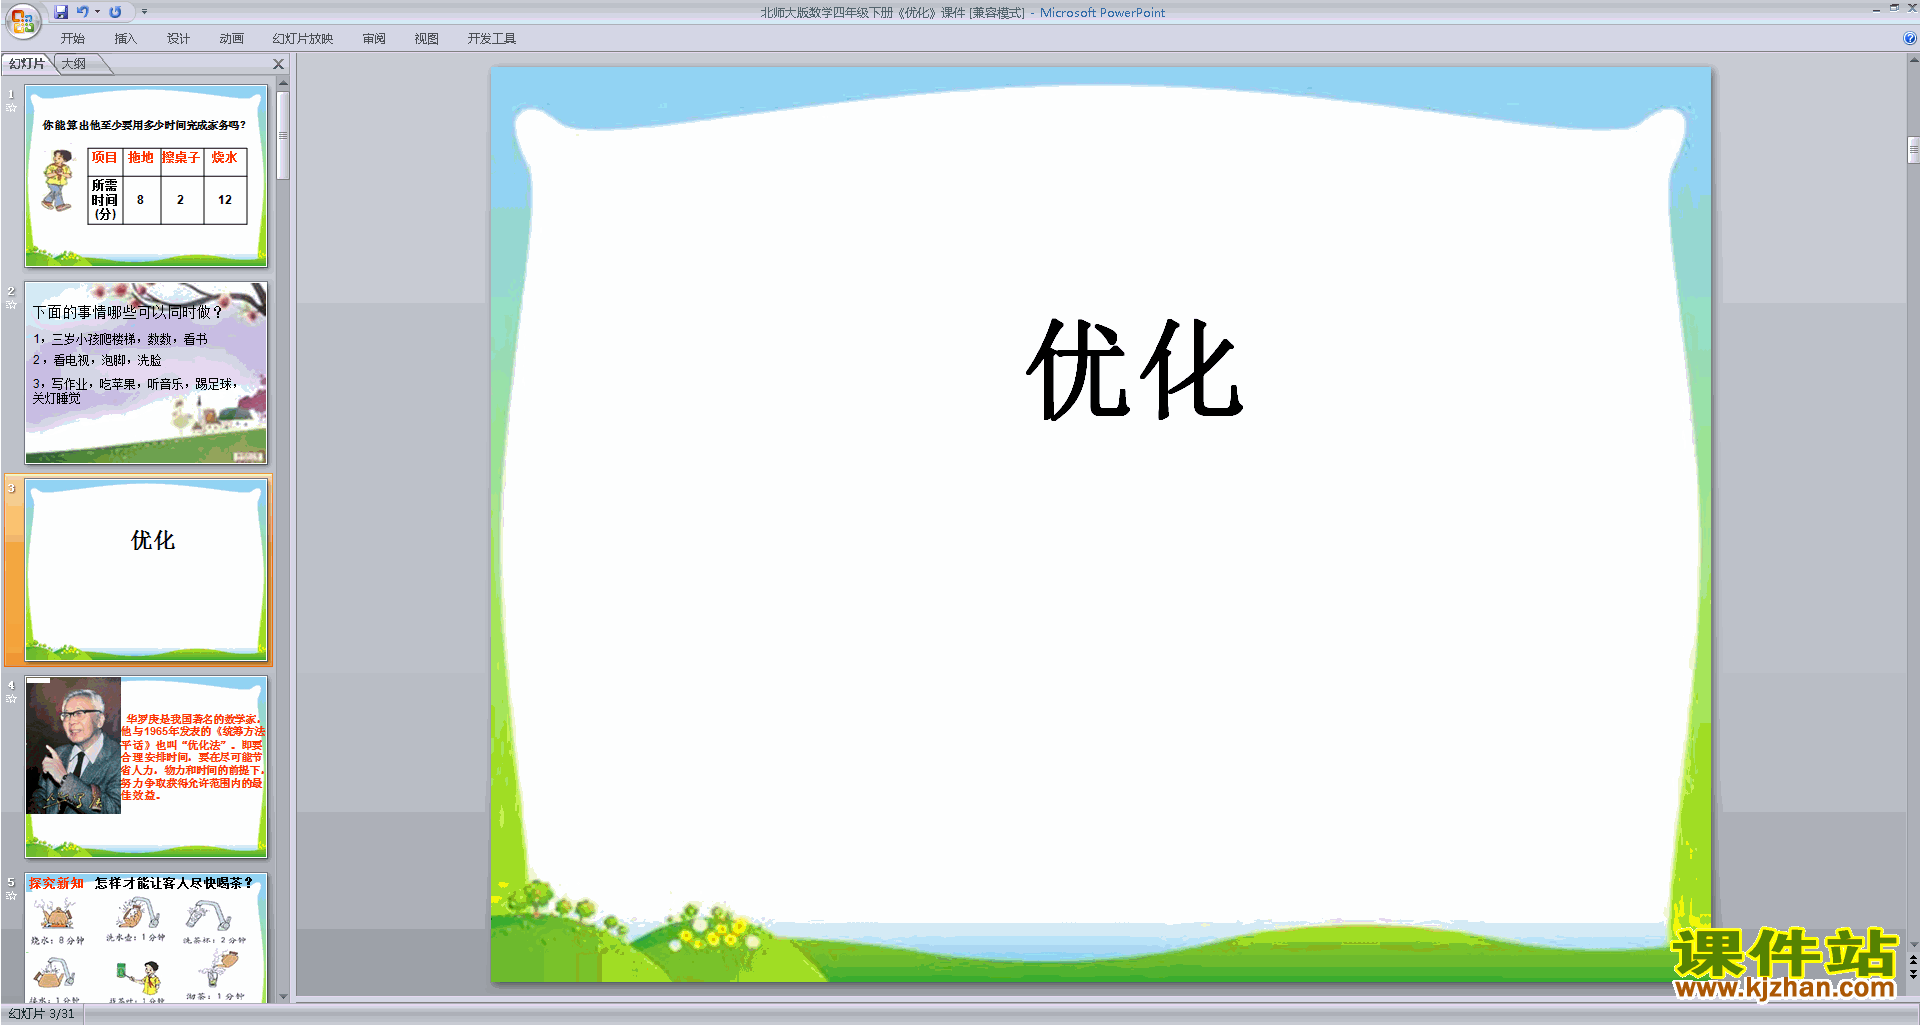Open the 开发工具 ribbon tab
The image size is (1920, 1025).
pyautogui.click(x=491, y=39)
